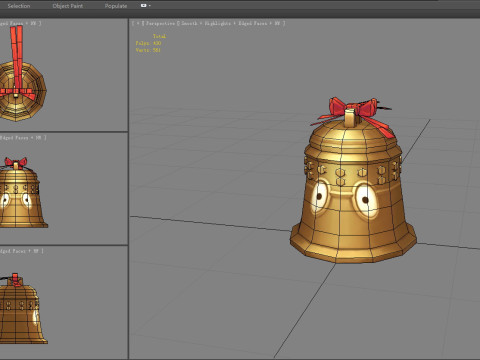Open the Perspective viewport [+] general menu
Screen dimensions: 480x360
coord(138,23)
